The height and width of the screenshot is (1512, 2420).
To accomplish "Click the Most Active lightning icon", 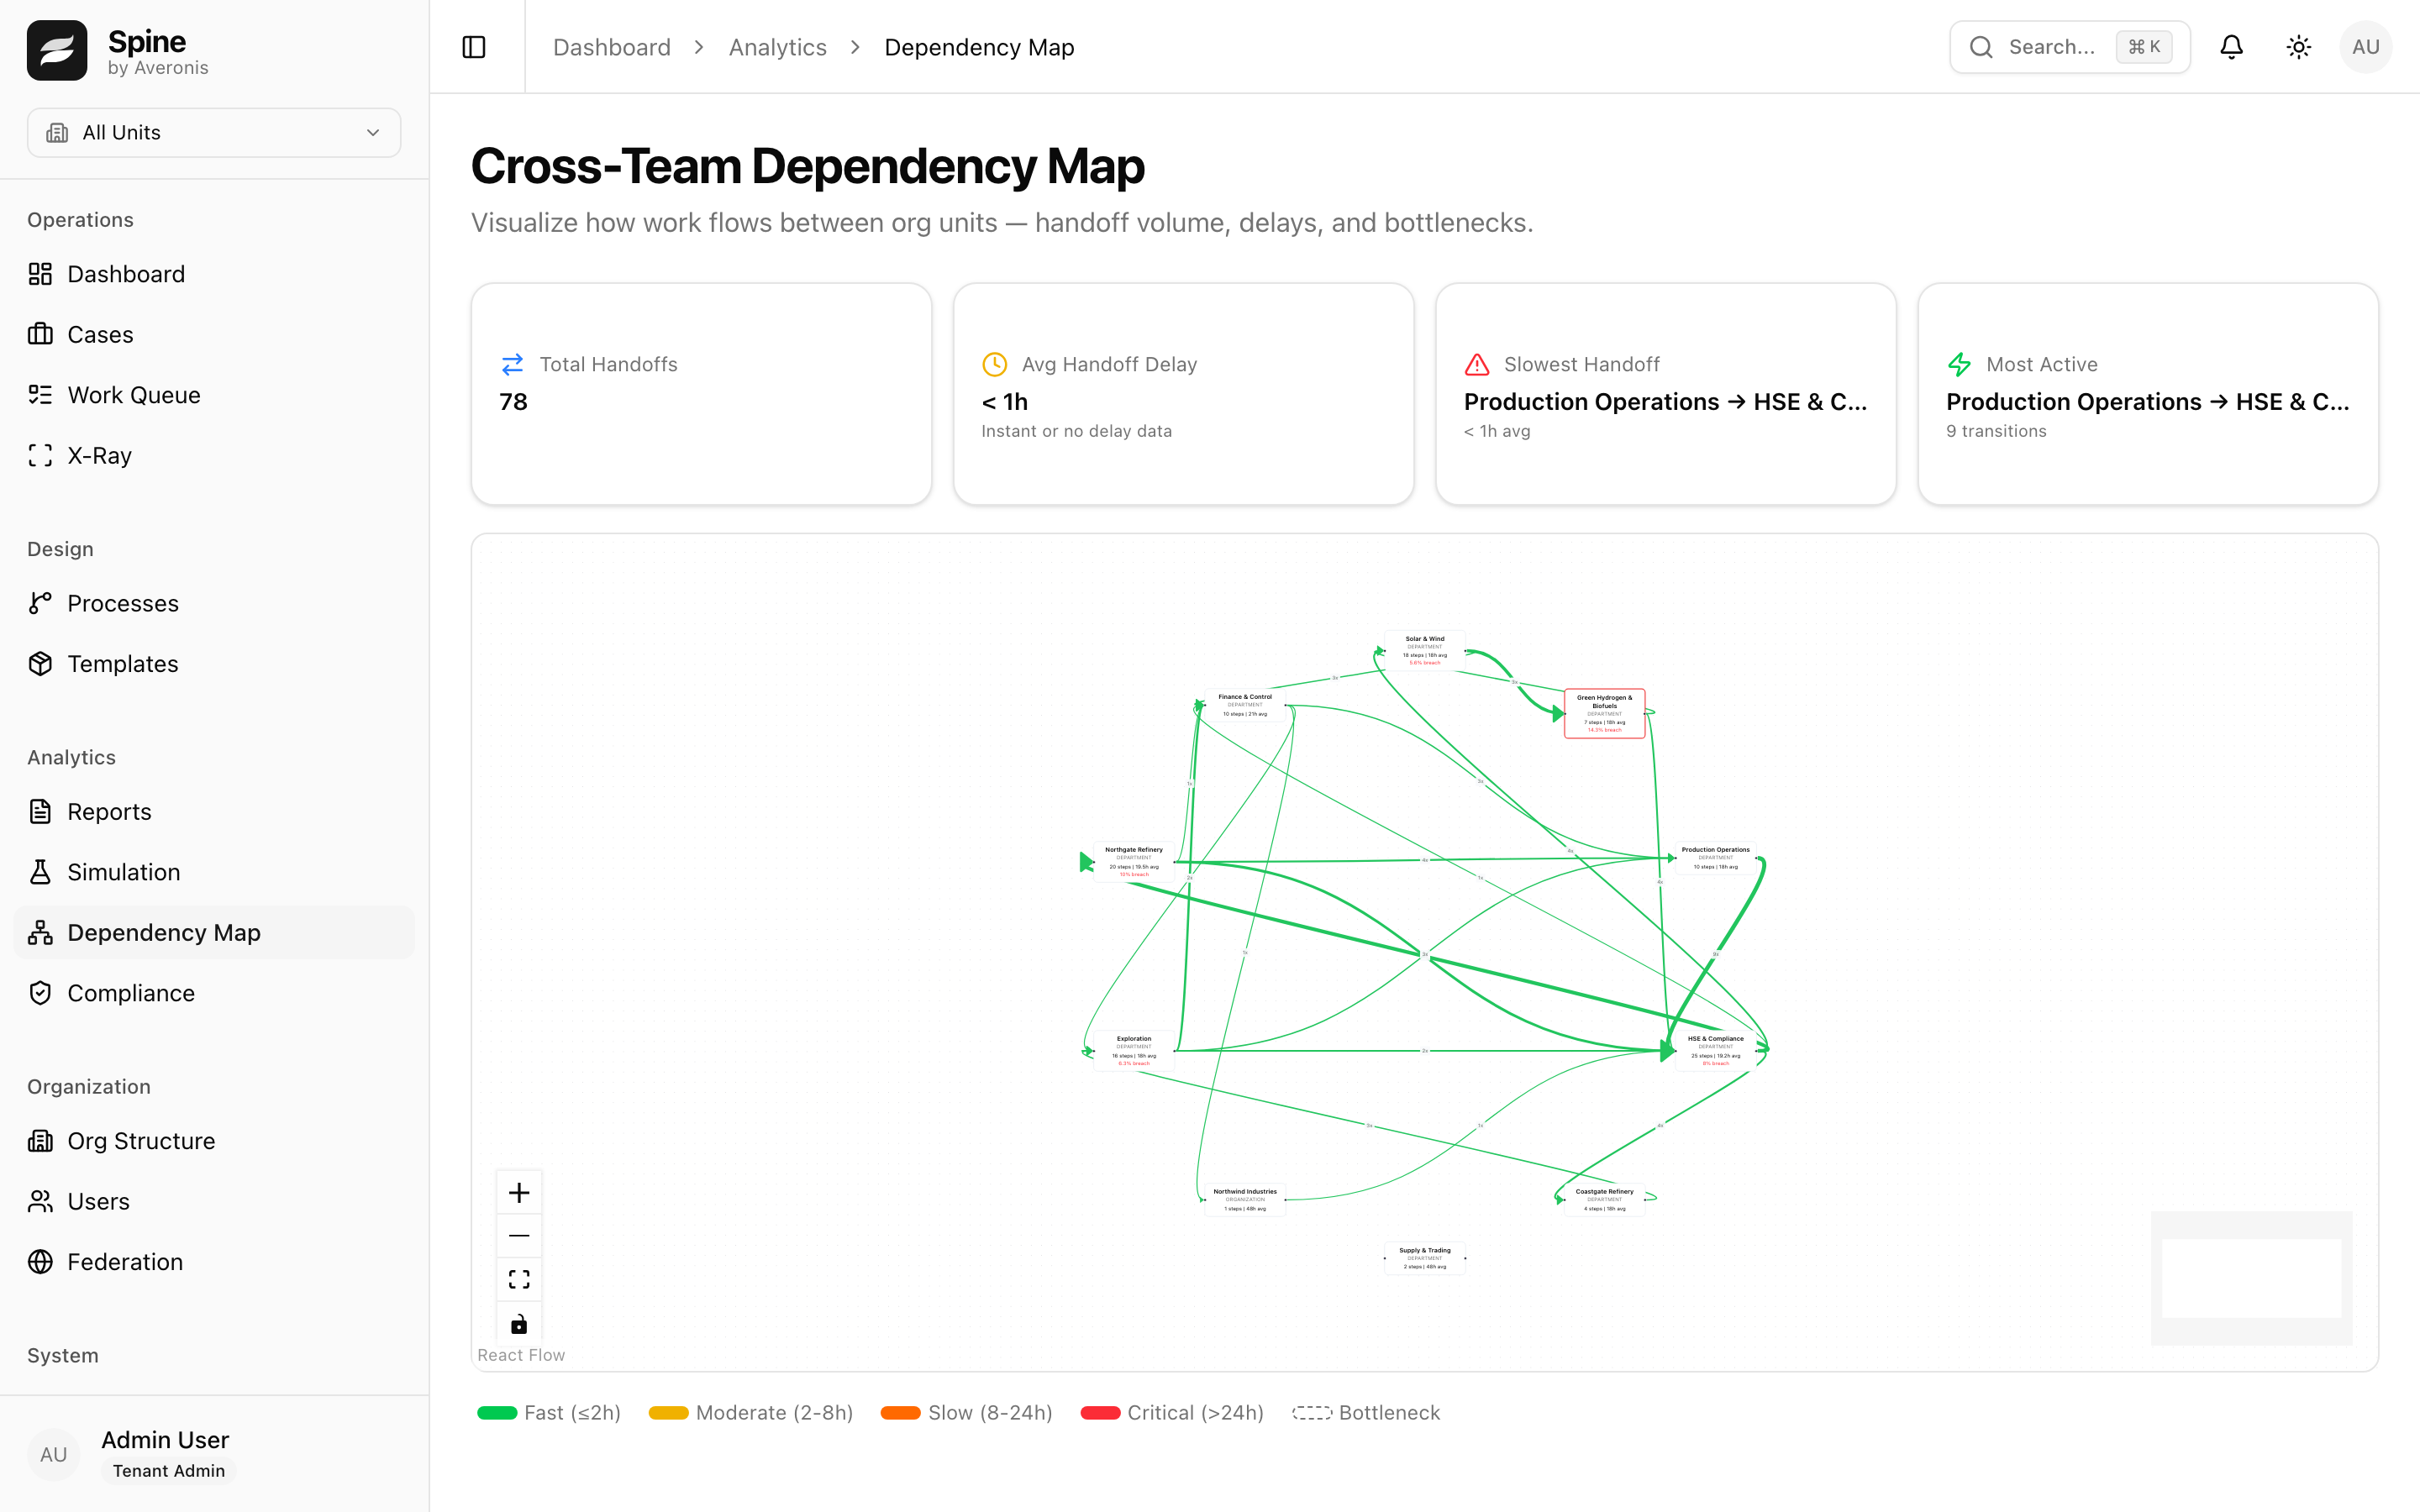I will (x=1959, y=364).
